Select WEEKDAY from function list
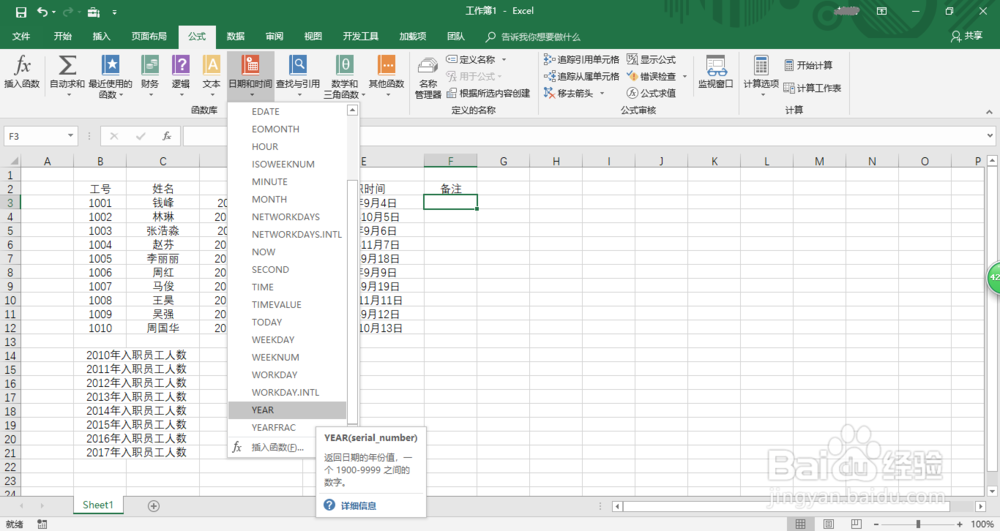The width and height of the screenshot is (1000, 531). [287, 340]
